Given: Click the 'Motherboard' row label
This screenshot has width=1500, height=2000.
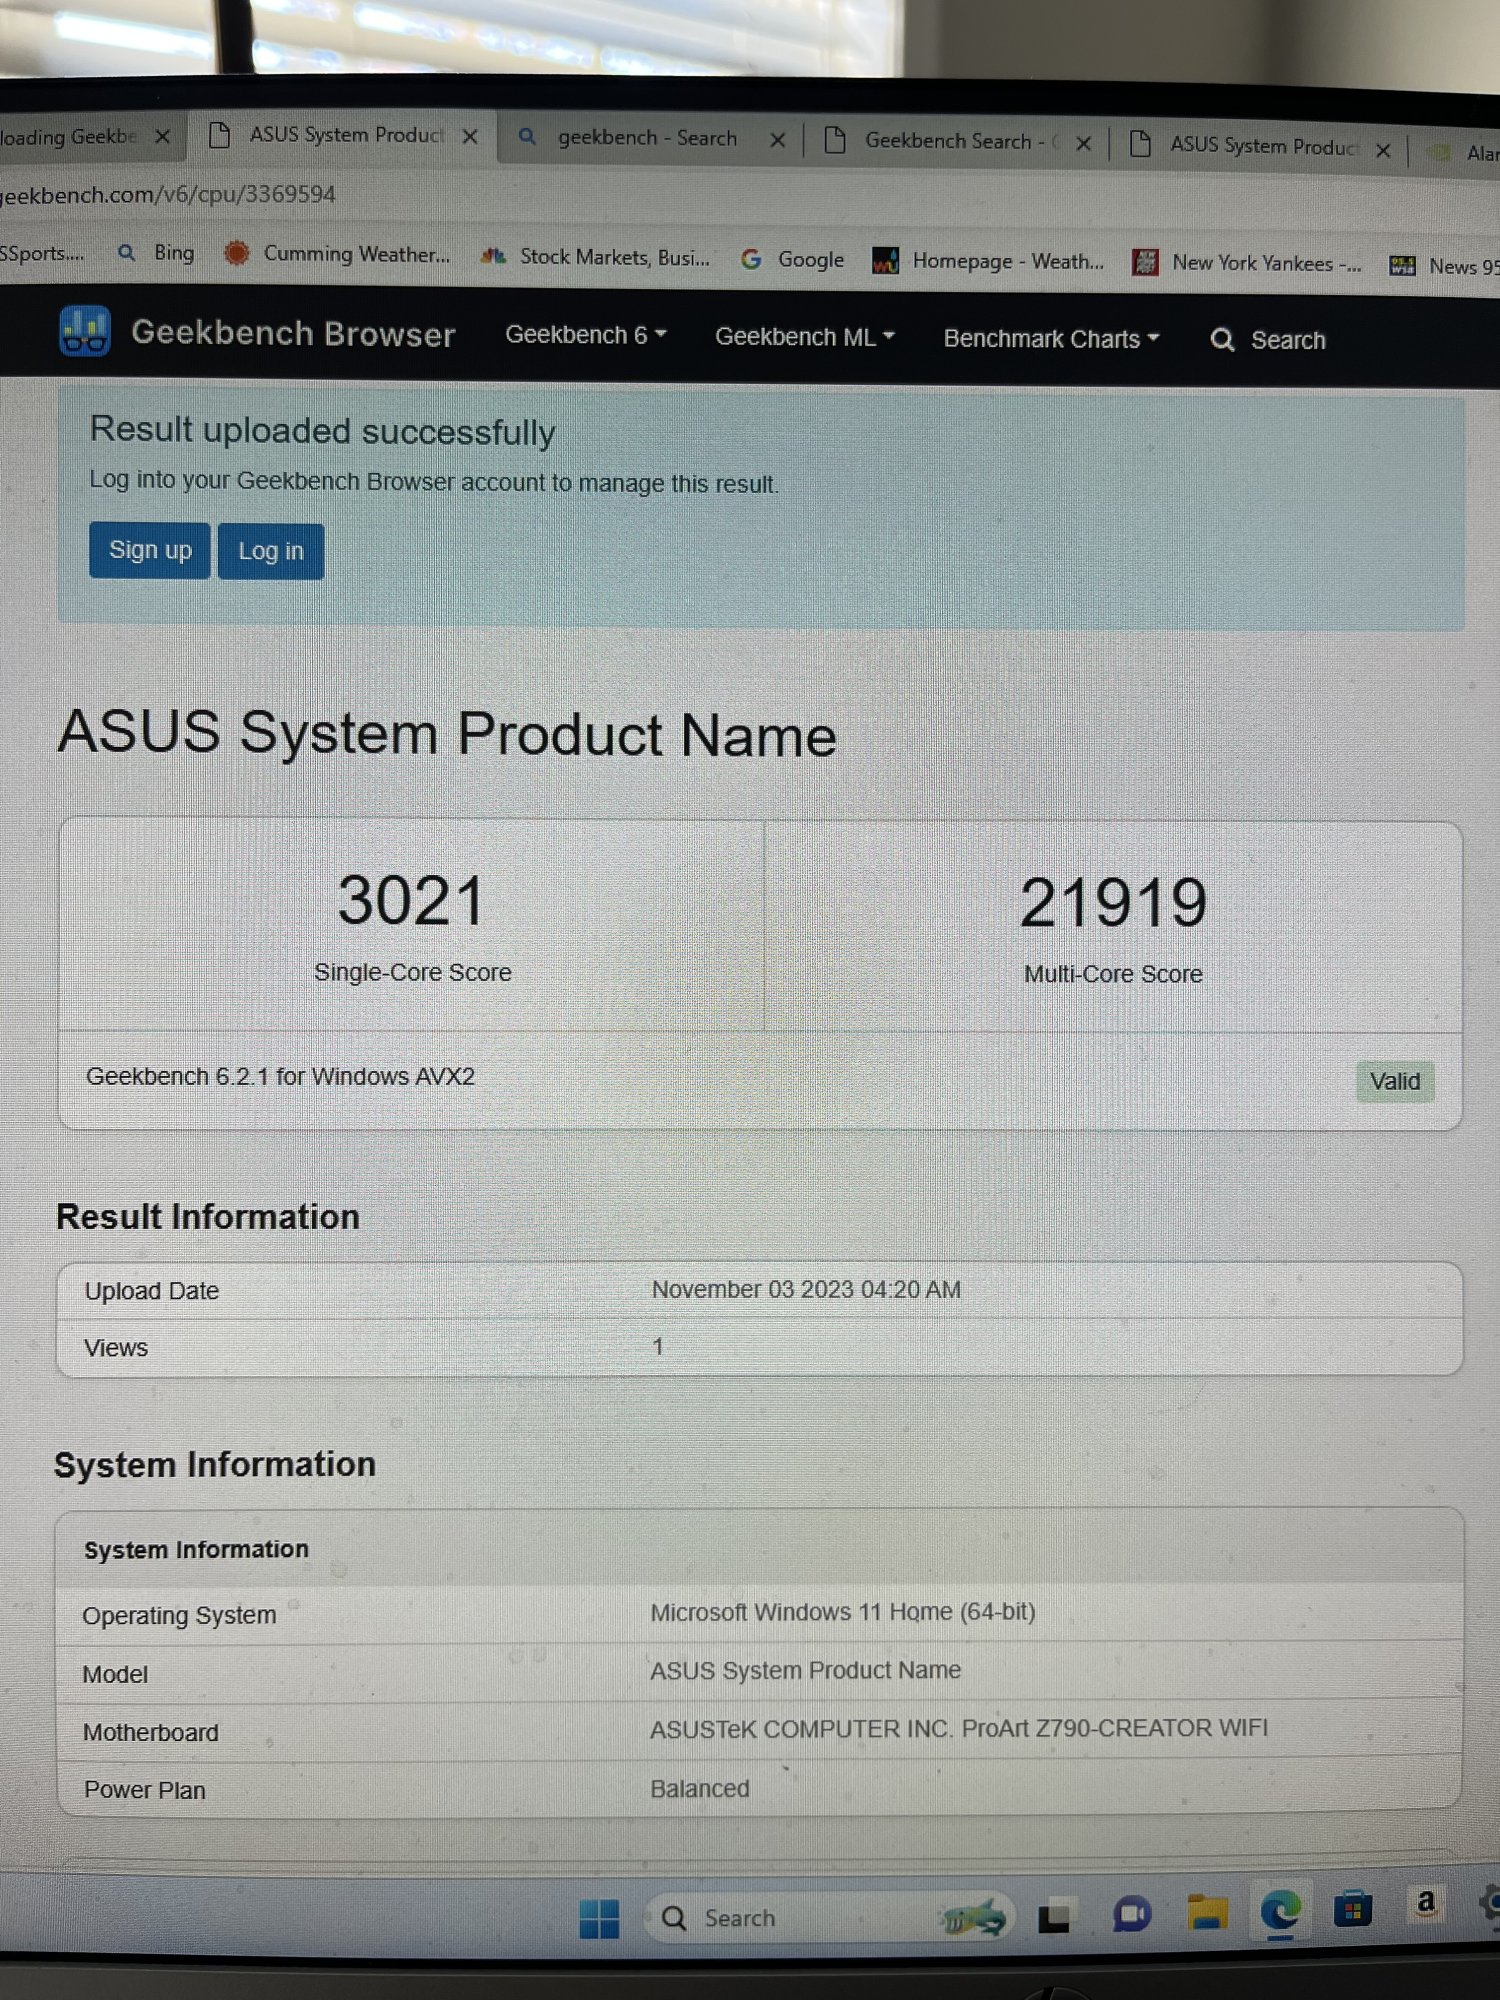Looking at the screenshot, I should (x=150, y=1733).
